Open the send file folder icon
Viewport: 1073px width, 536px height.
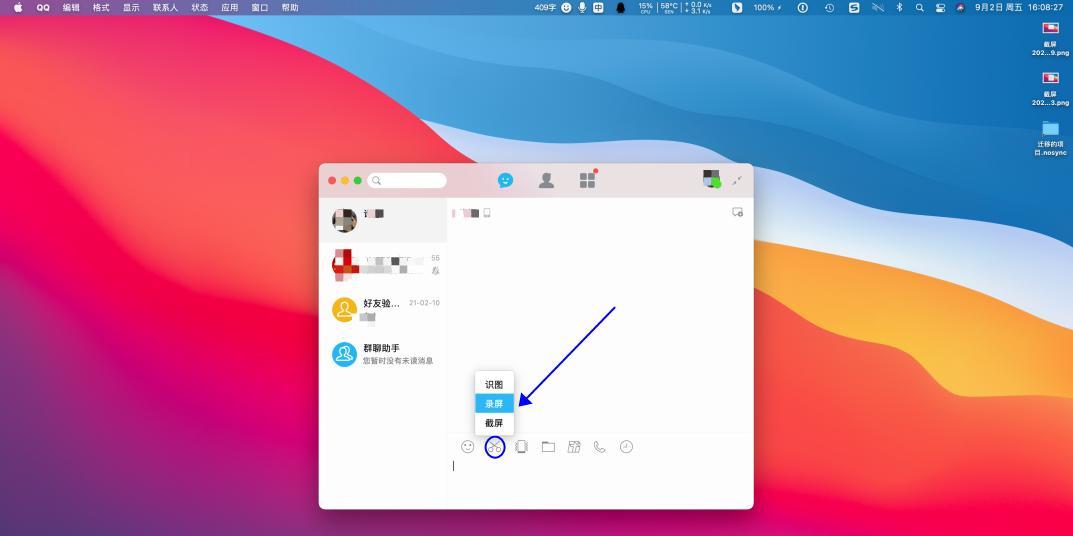coord(548,447)
